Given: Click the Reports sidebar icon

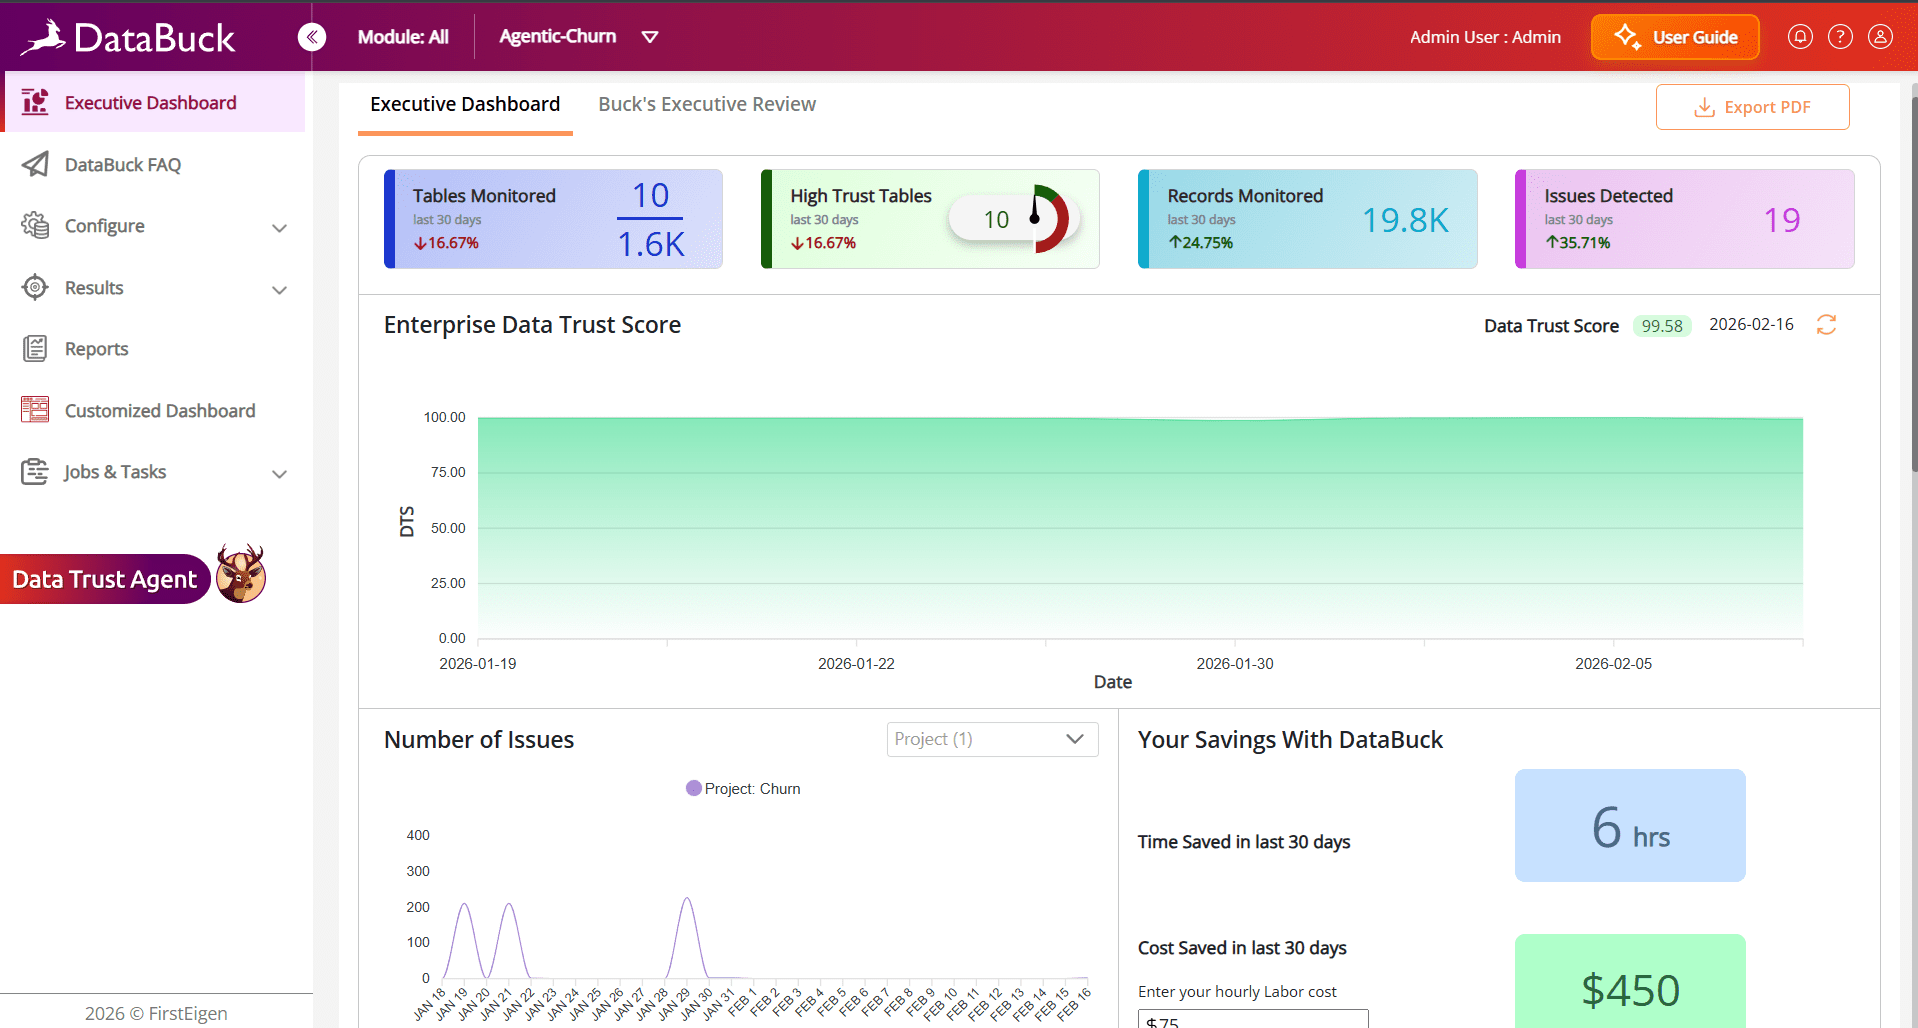Looking at the screenshot, I should tap(35, 348).
